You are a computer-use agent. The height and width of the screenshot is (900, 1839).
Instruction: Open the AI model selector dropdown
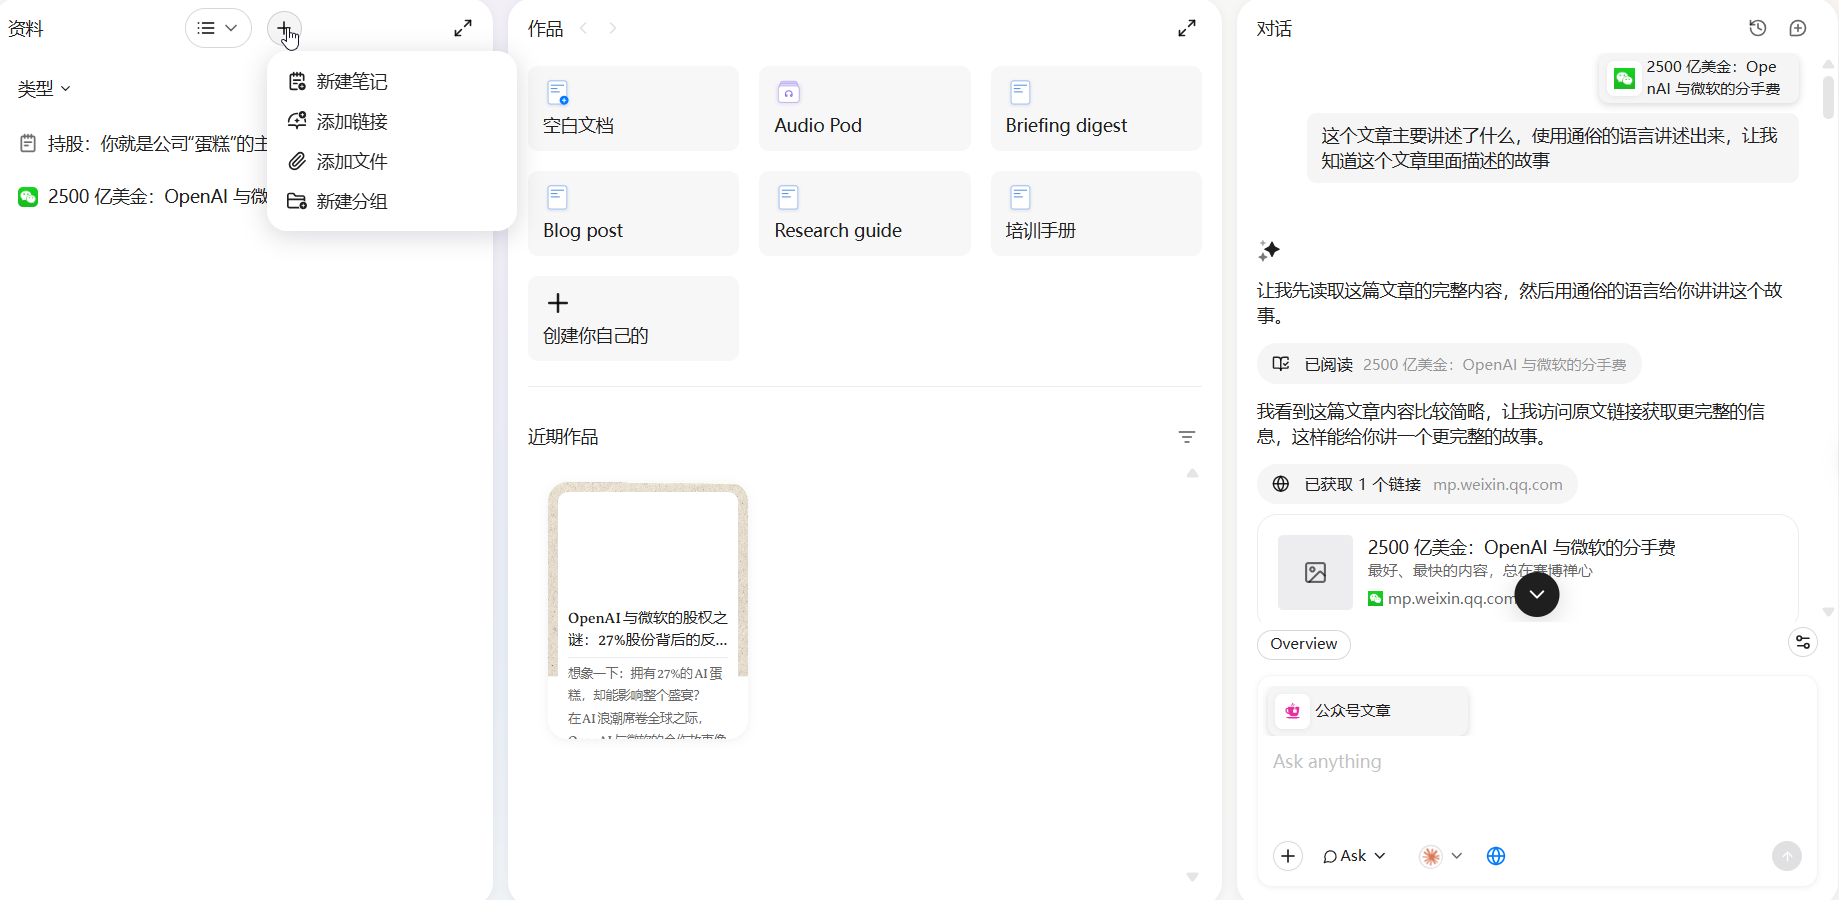[1440, 856]
